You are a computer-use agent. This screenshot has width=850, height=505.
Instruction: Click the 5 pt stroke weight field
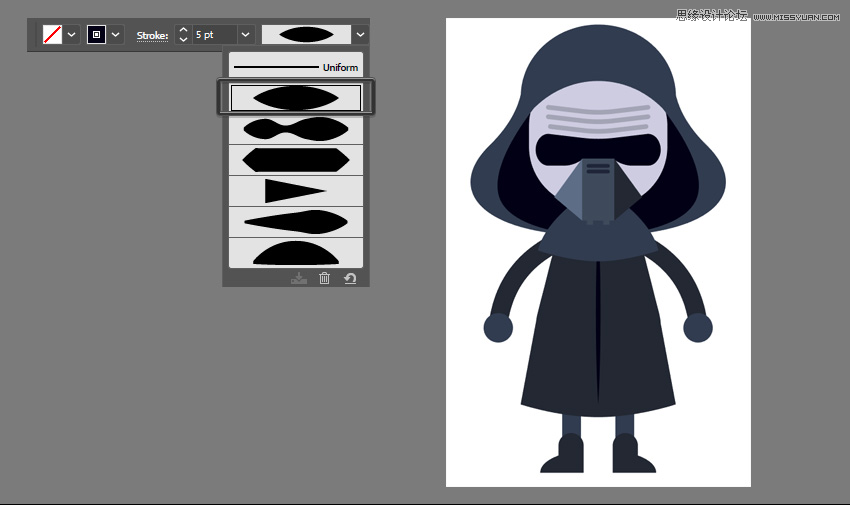[x=215, y=35]
